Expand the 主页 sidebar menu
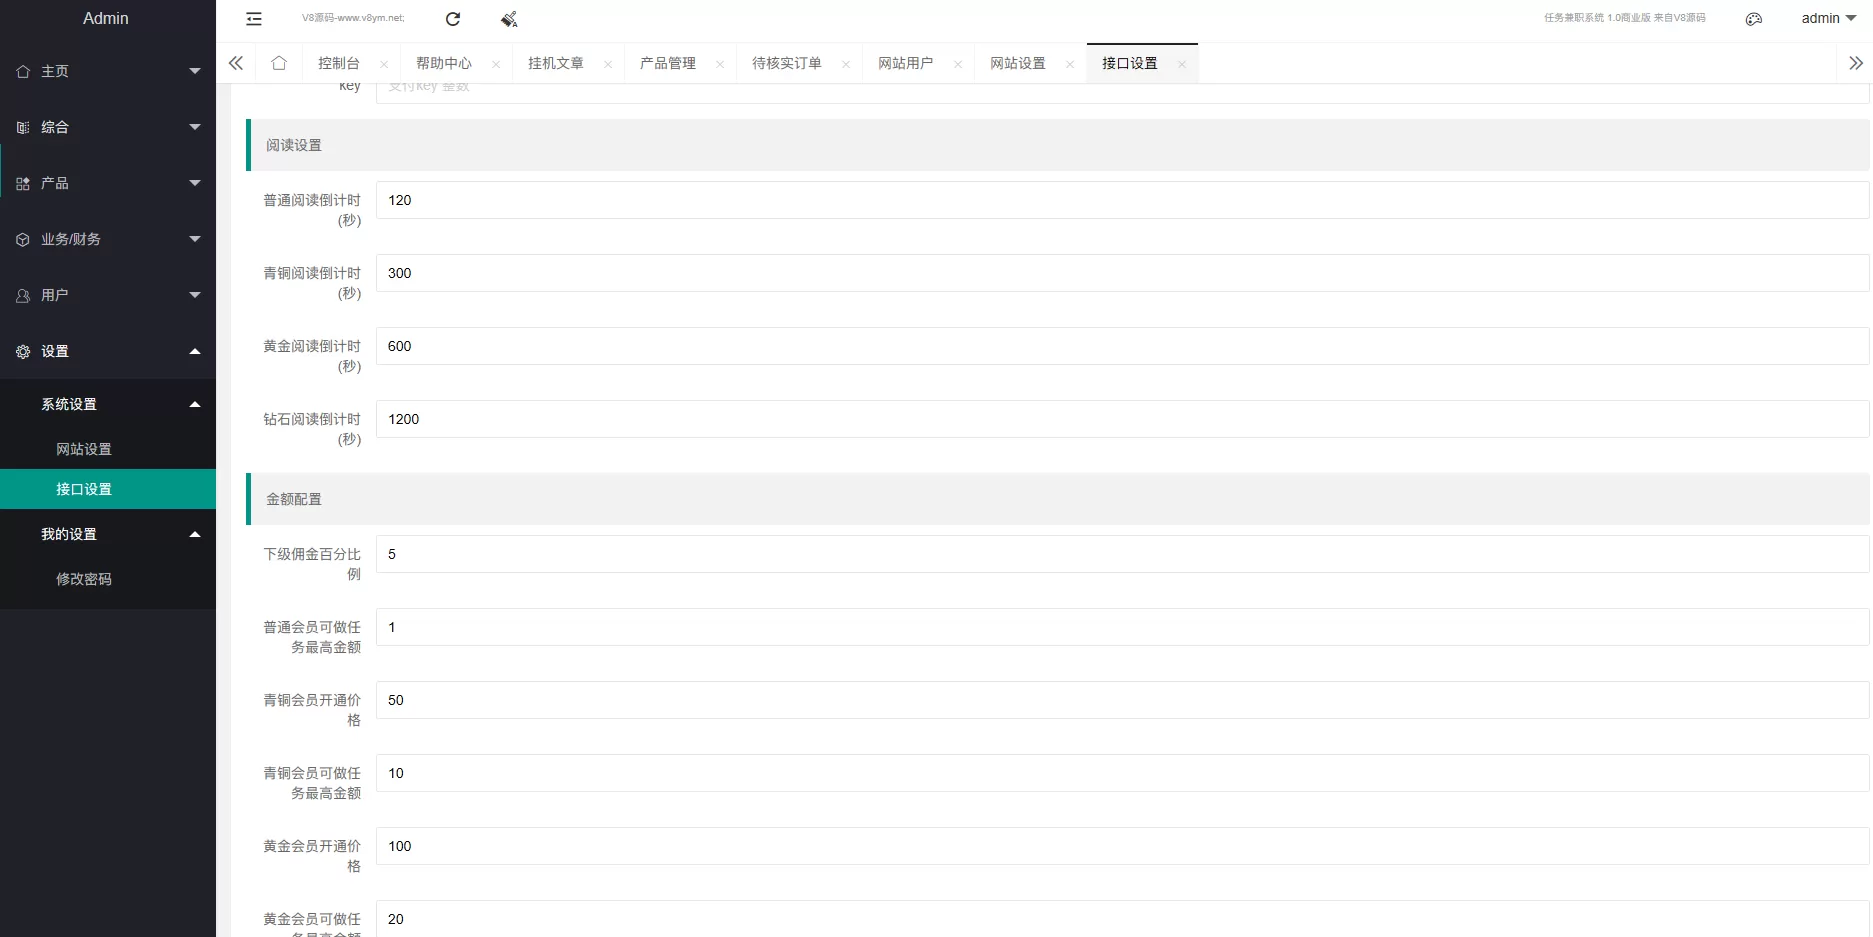This screenshot has width=1873, height=937. click(x=107, y=71)
